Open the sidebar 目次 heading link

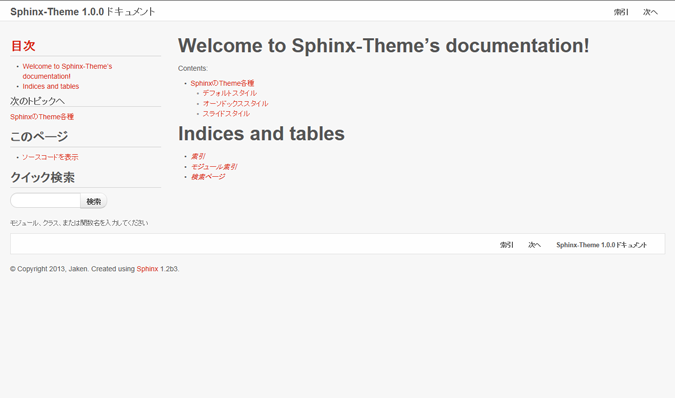coord(23,46)
